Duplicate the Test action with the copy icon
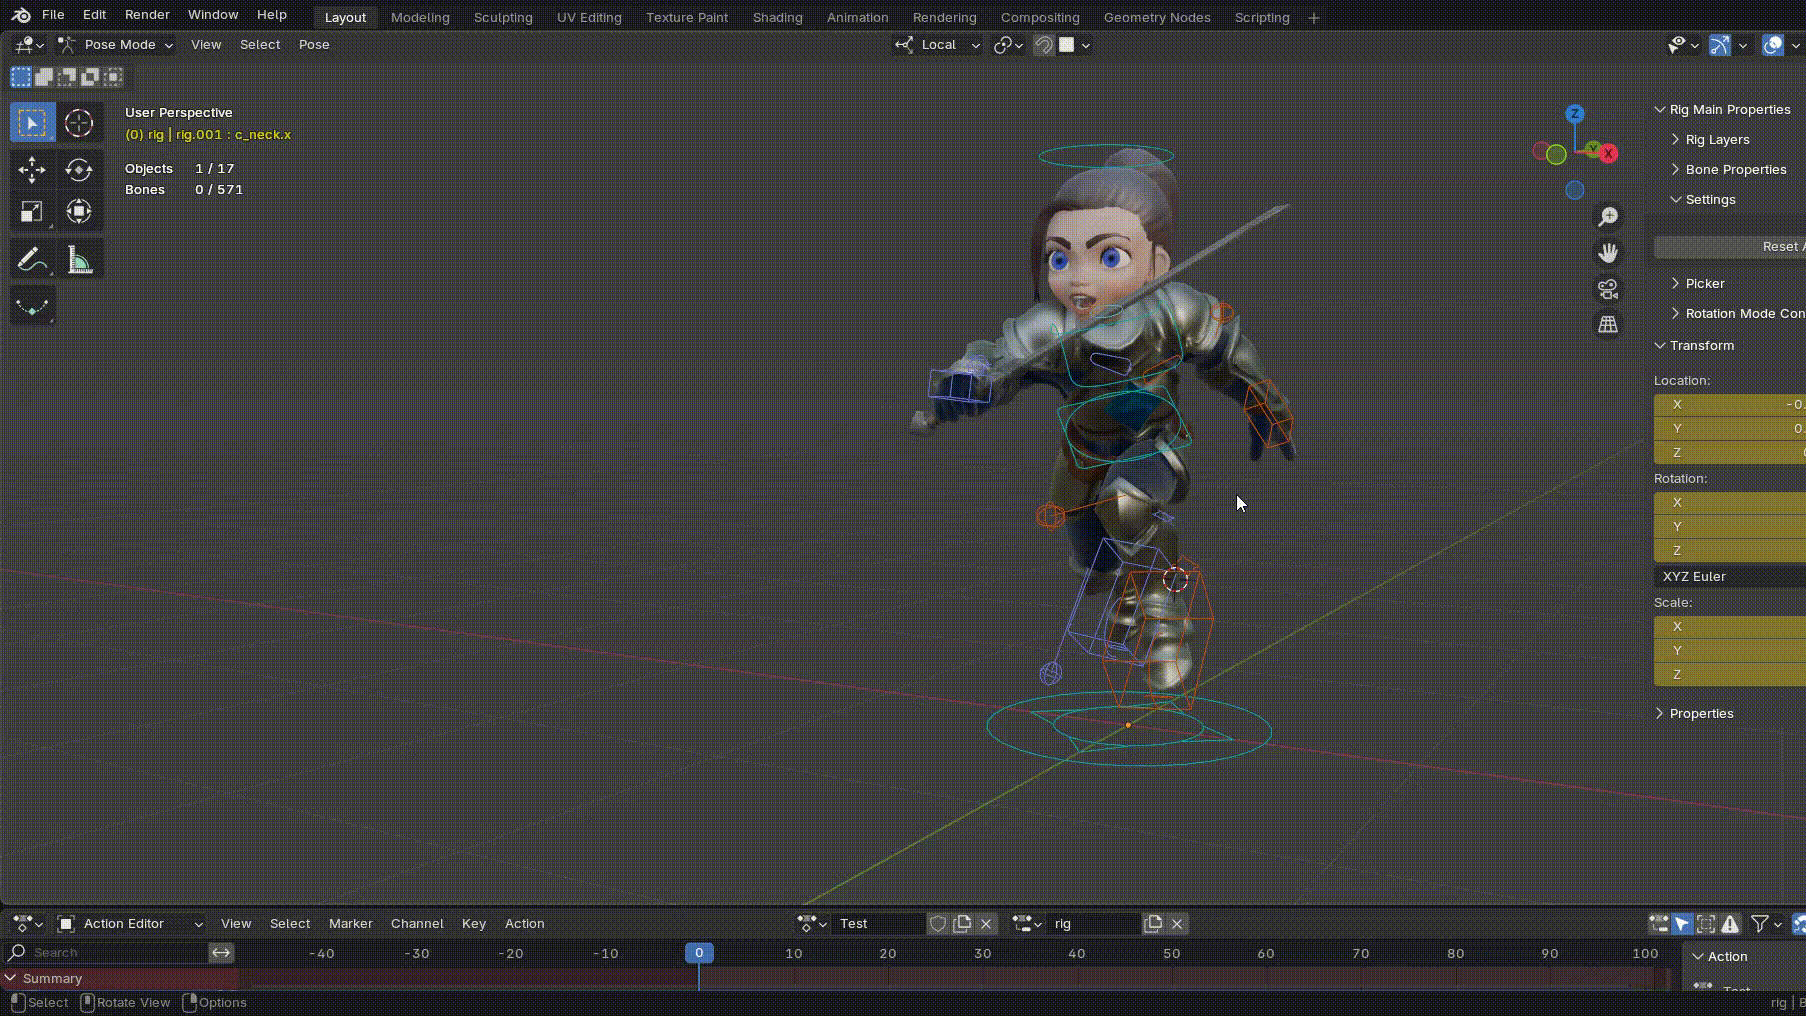Screen dimensions: 1806x1016 [962, 924]
